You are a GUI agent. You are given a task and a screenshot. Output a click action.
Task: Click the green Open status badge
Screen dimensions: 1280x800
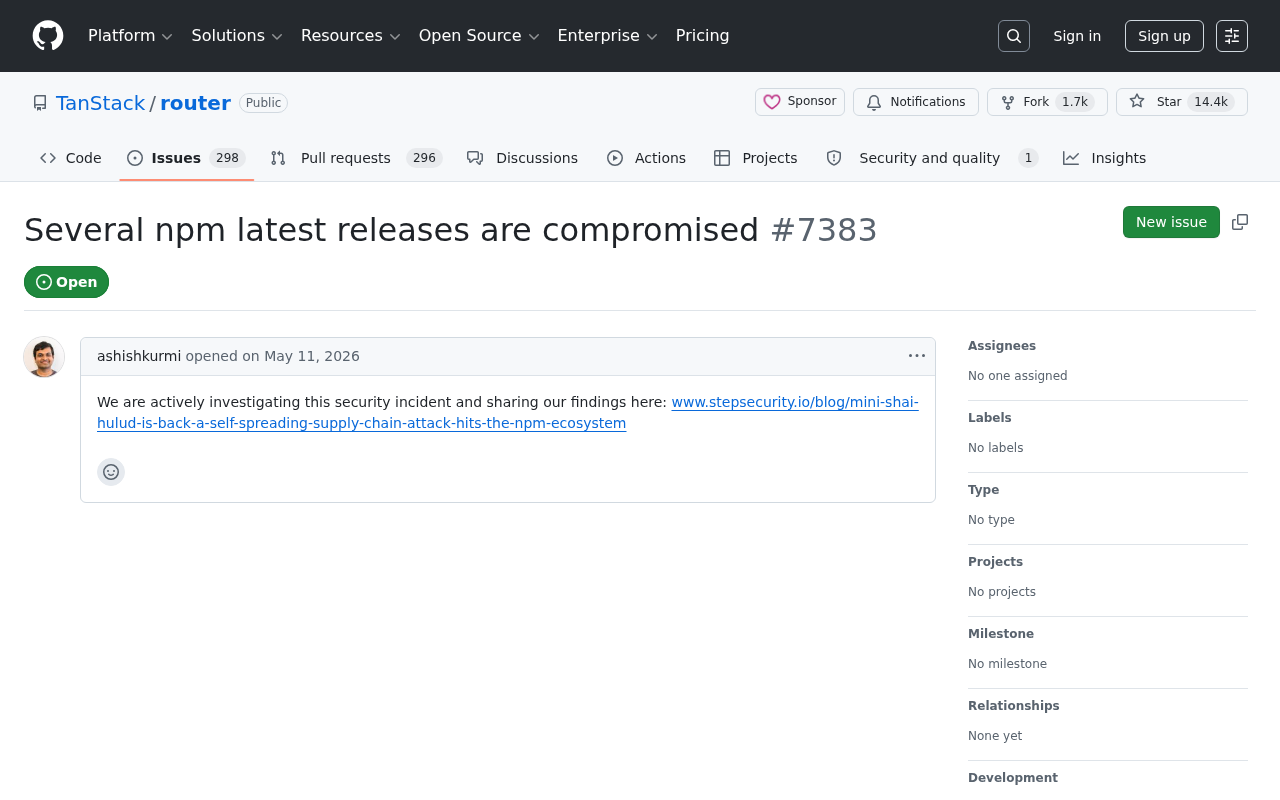click(x=66, y=282)
